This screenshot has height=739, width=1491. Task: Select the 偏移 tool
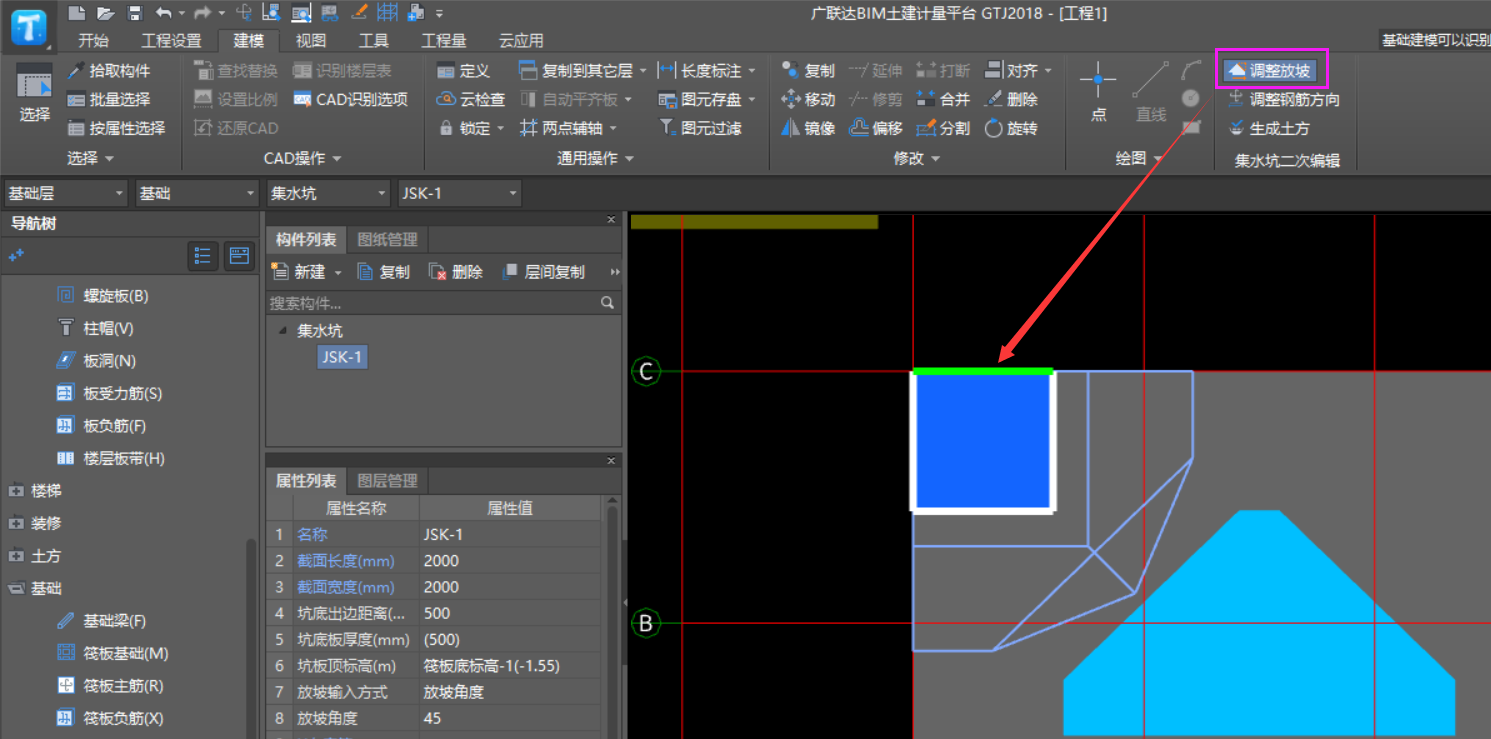click(876, 128)
